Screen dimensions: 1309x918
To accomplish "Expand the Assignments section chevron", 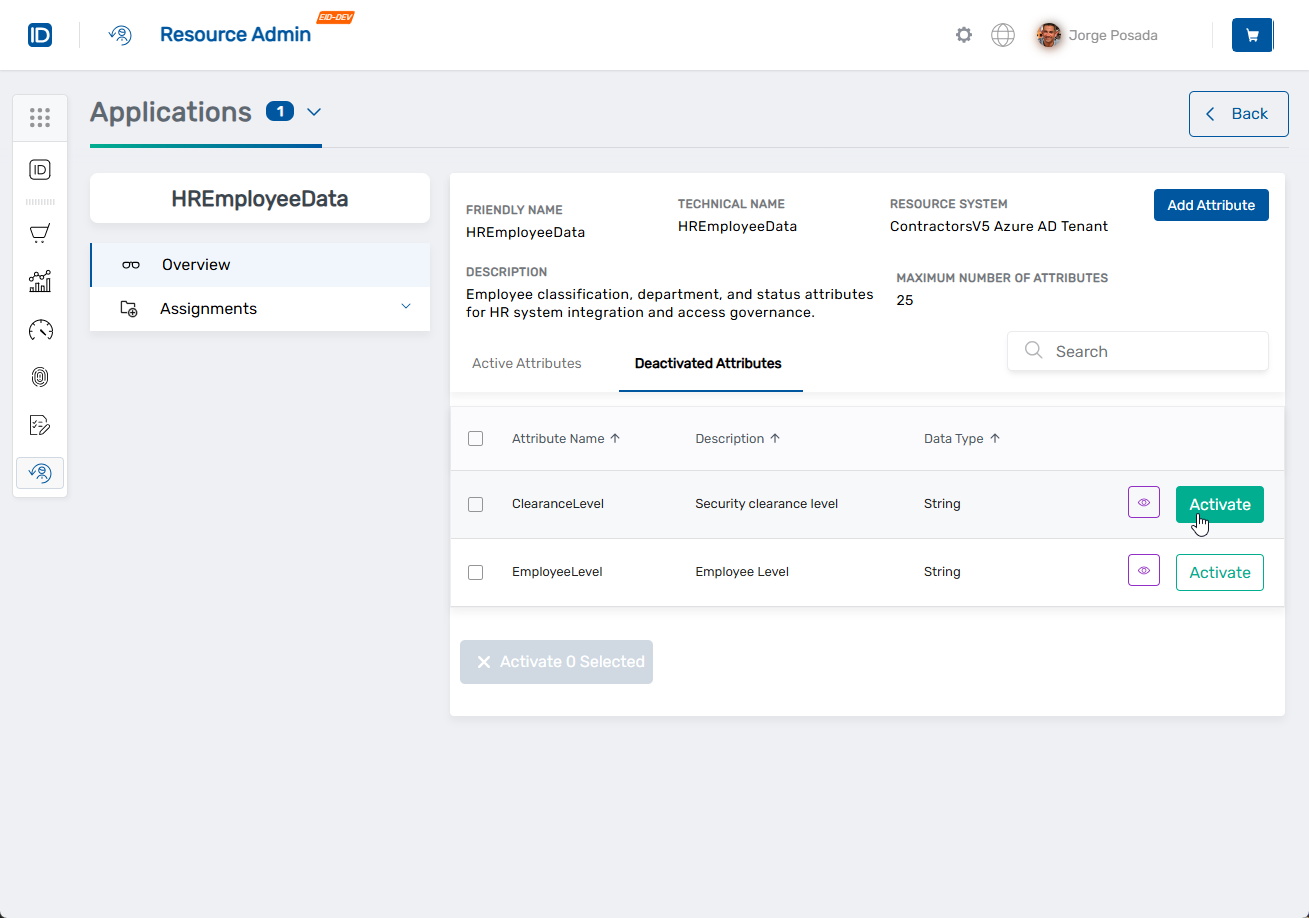I will point(405,307).
